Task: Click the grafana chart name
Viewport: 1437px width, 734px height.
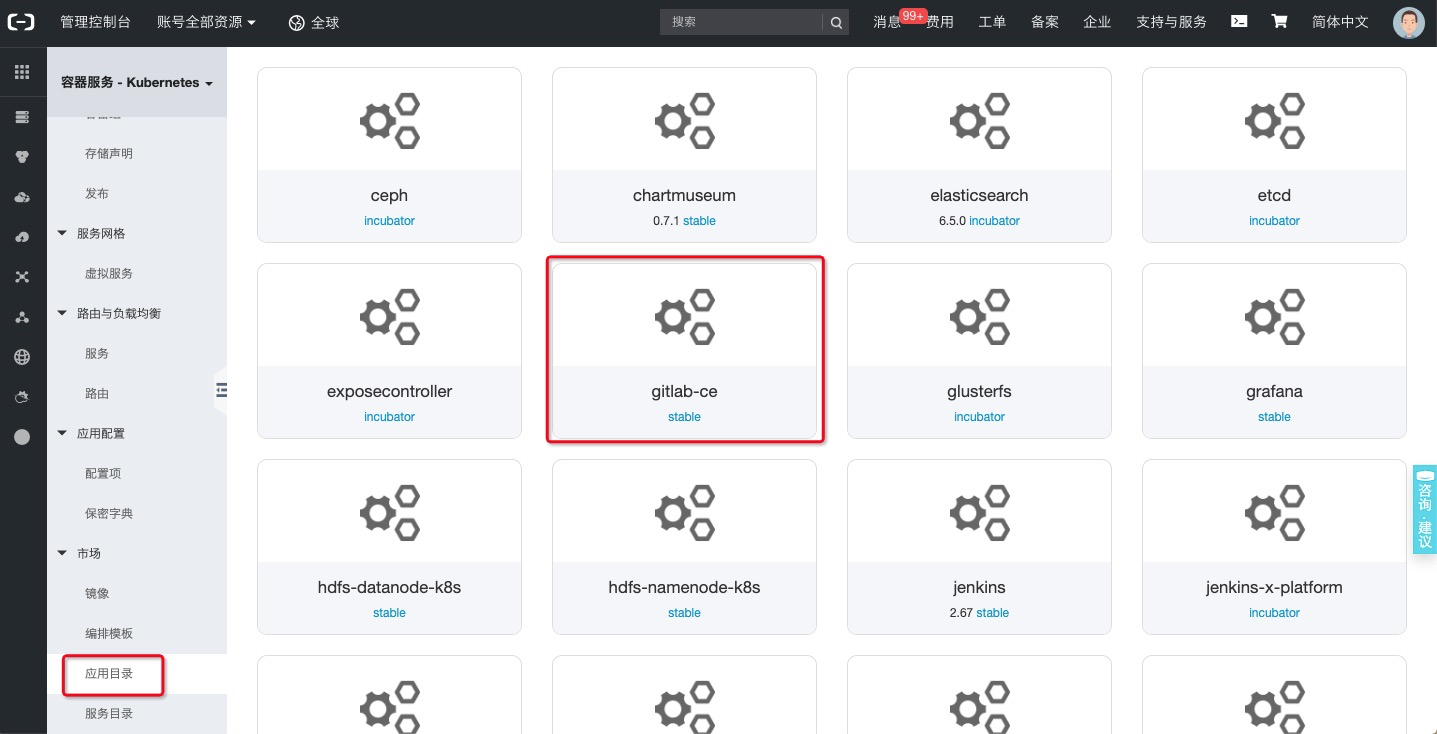Action: coord(1274,391)
